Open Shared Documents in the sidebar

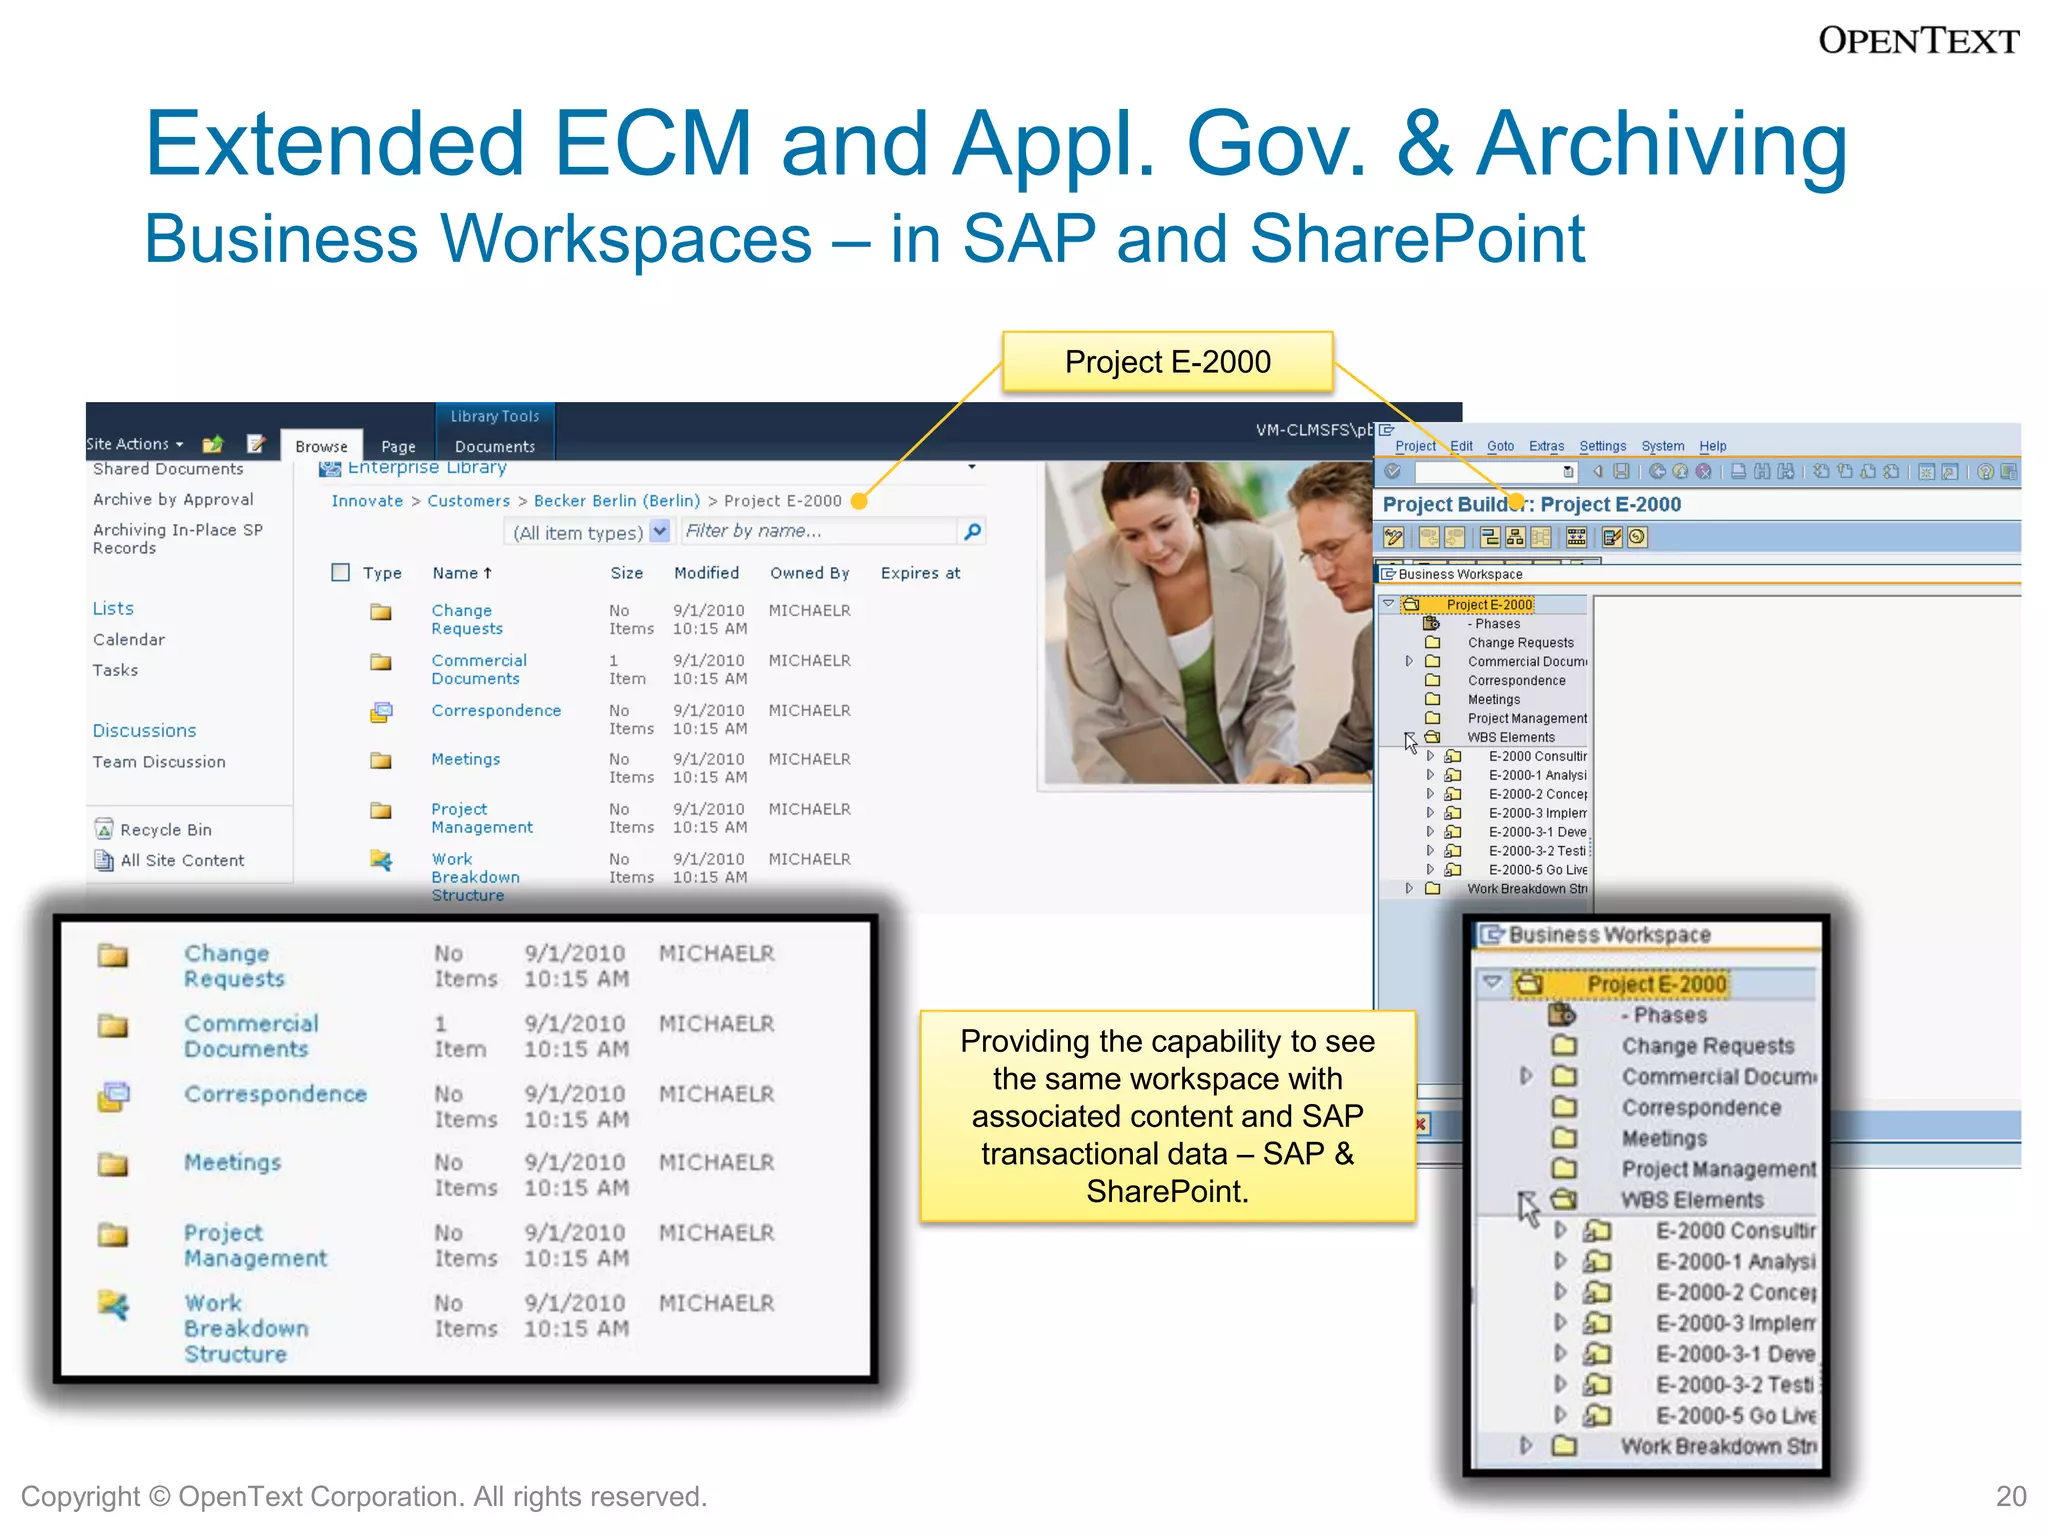coord(168,469)
